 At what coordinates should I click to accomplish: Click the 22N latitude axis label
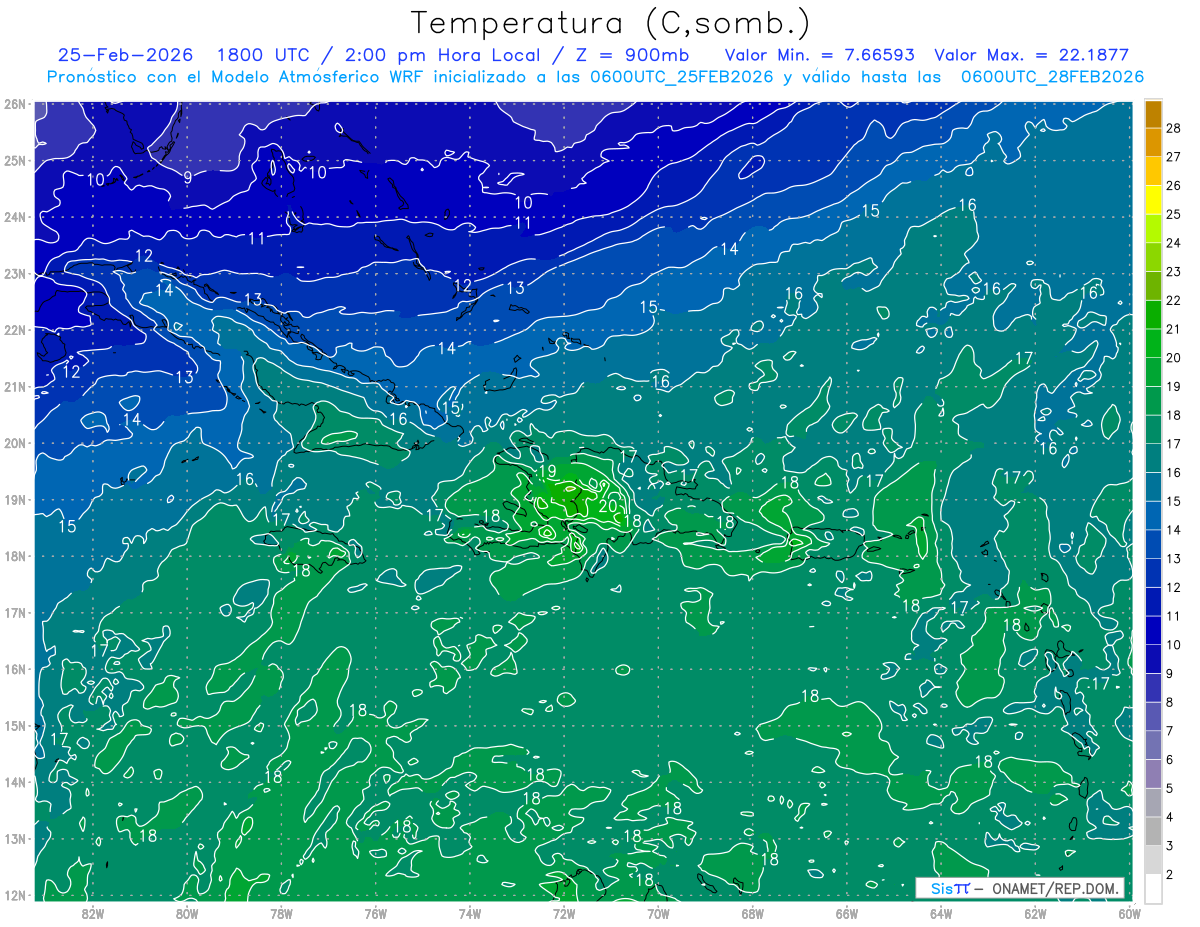[x=14, y=330]
